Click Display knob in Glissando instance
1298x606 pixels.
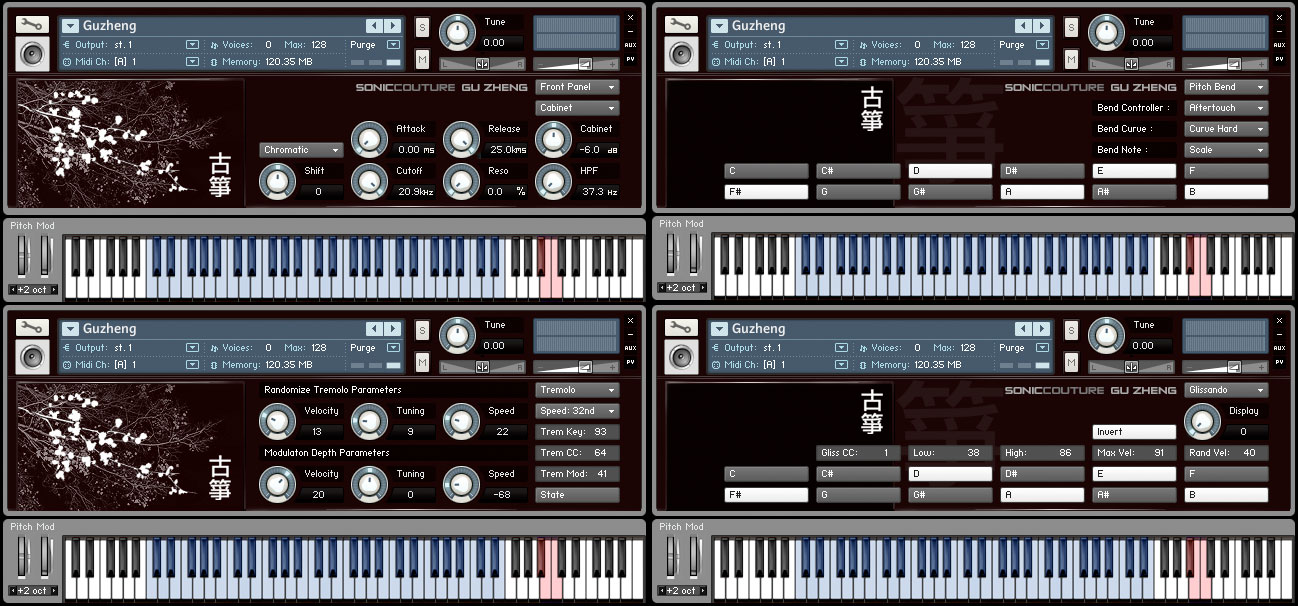click(x=1202, y=422)
